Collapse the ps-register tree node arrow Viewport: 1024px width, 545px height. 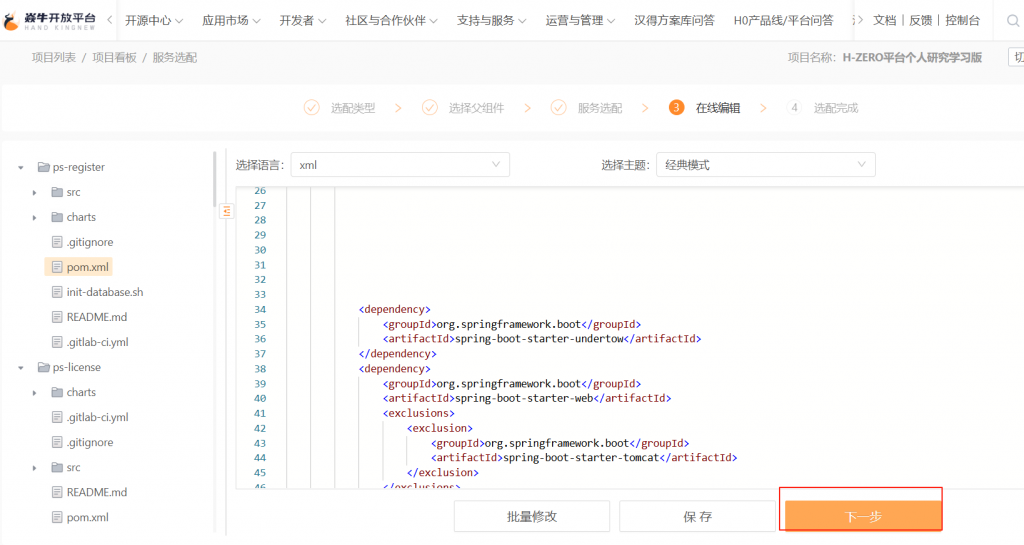[20, 167]
